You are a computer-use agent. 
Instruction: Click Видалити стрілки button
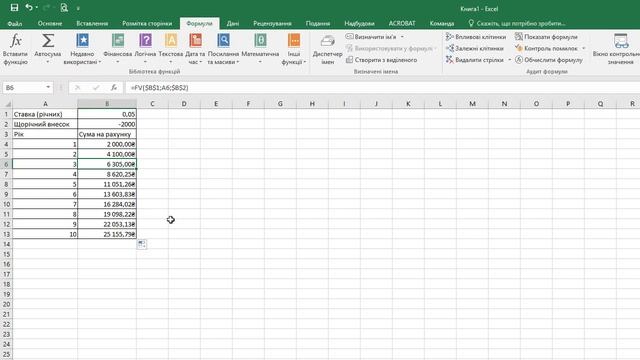click(475, 60)
